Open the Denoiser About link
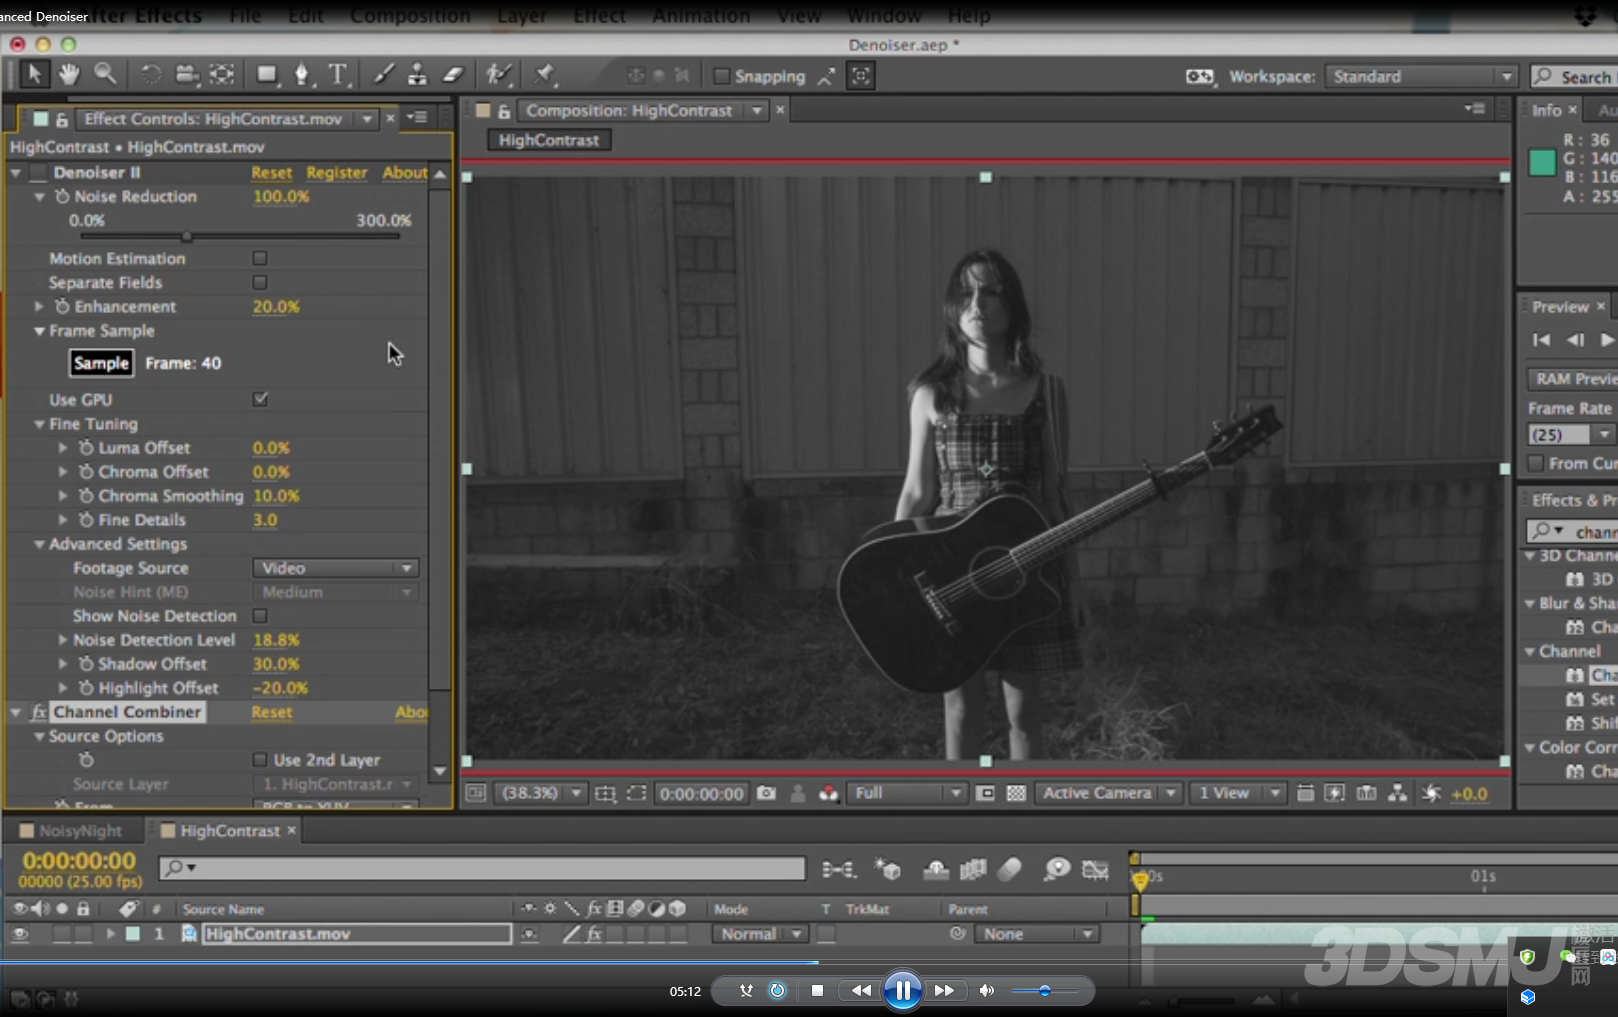 [x=405, y=173]
